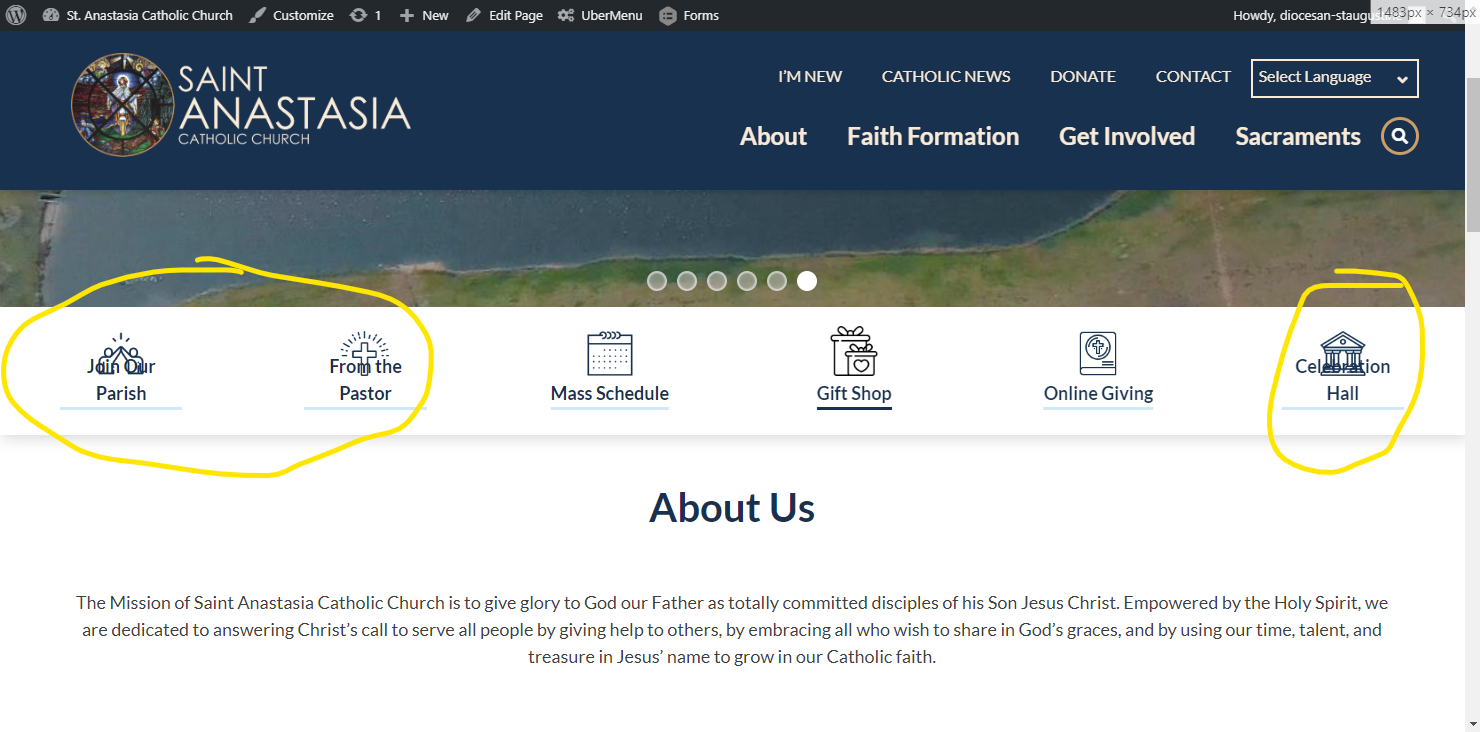Viewport: 1480px width, 732px height.
Task: Click the Mass Schedule calendar icon
Action: [x=609, y=353]
